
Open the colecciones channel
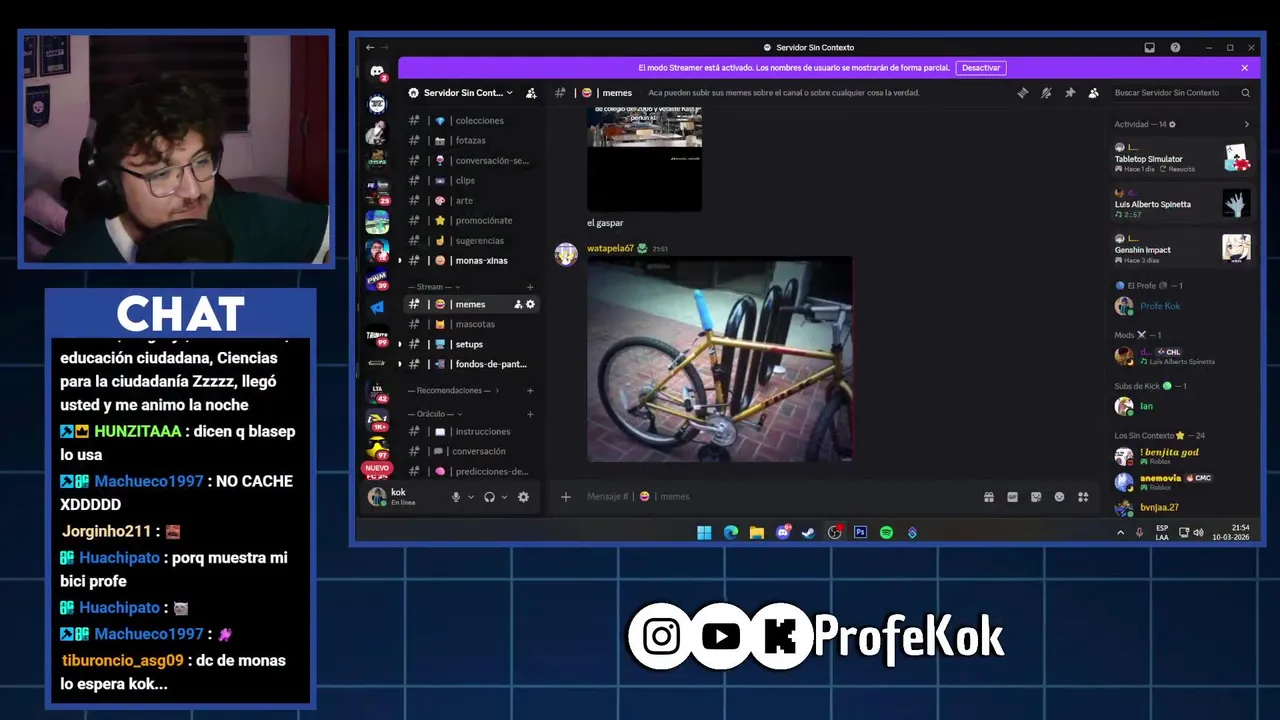pyautogui.click(x=470, y=121)
